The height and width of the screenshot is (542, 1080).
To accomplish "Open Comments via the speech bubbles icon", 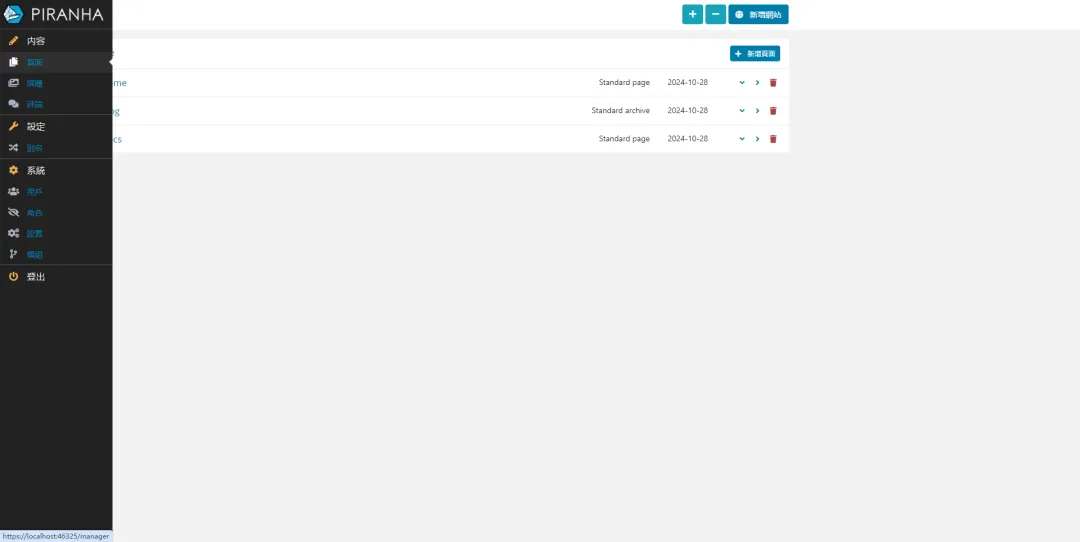I will 13,104.
